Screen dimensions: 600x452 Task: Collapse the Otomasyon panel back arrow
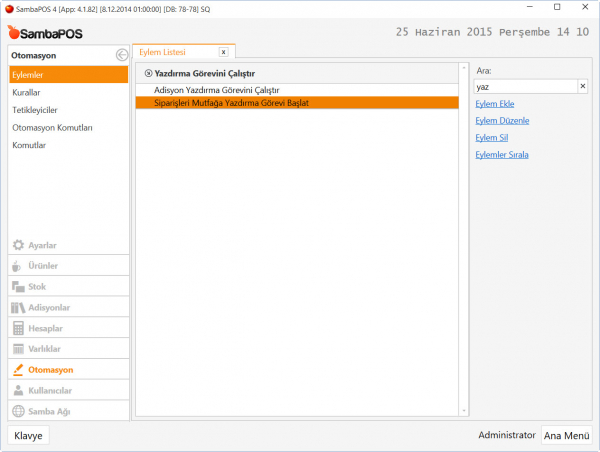[121, 55]
